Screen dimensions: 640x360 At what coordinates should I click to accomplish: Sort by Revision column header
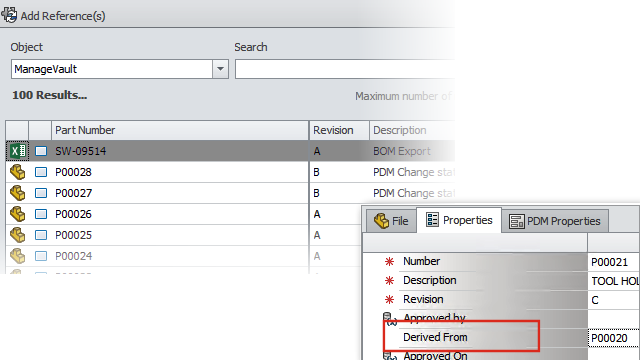(339, 130)
